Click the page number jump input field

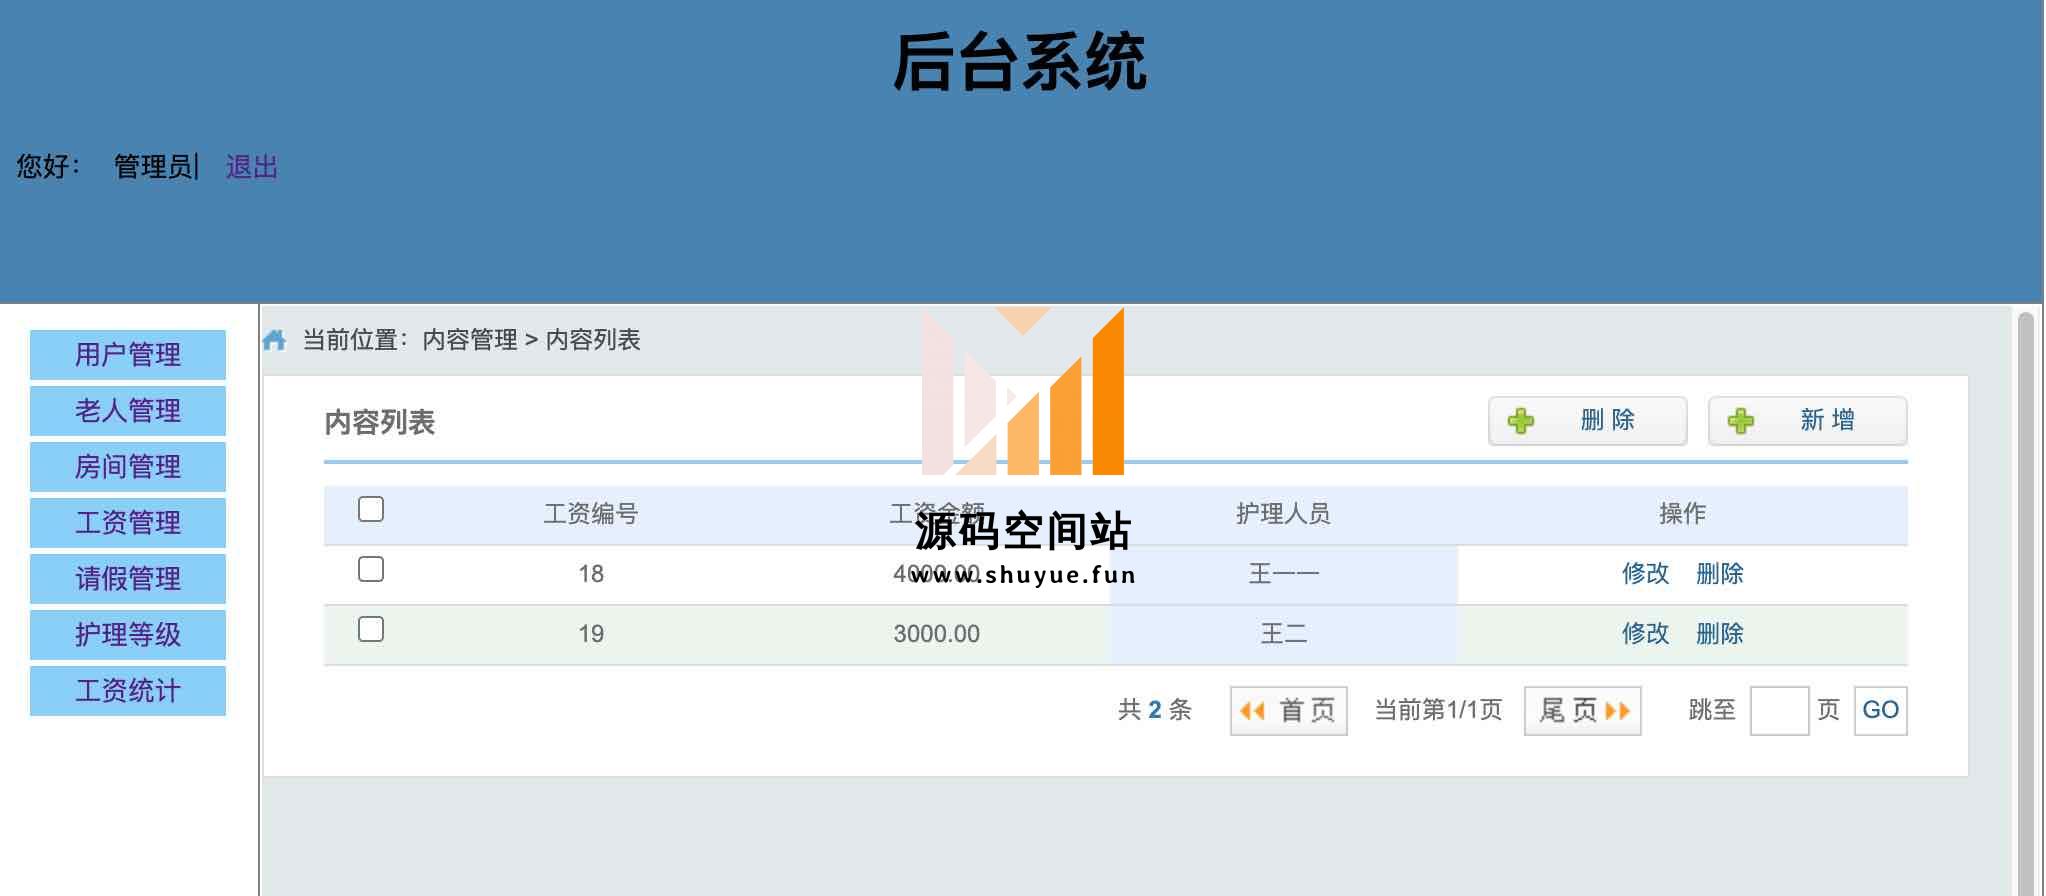pos(1779,711)
